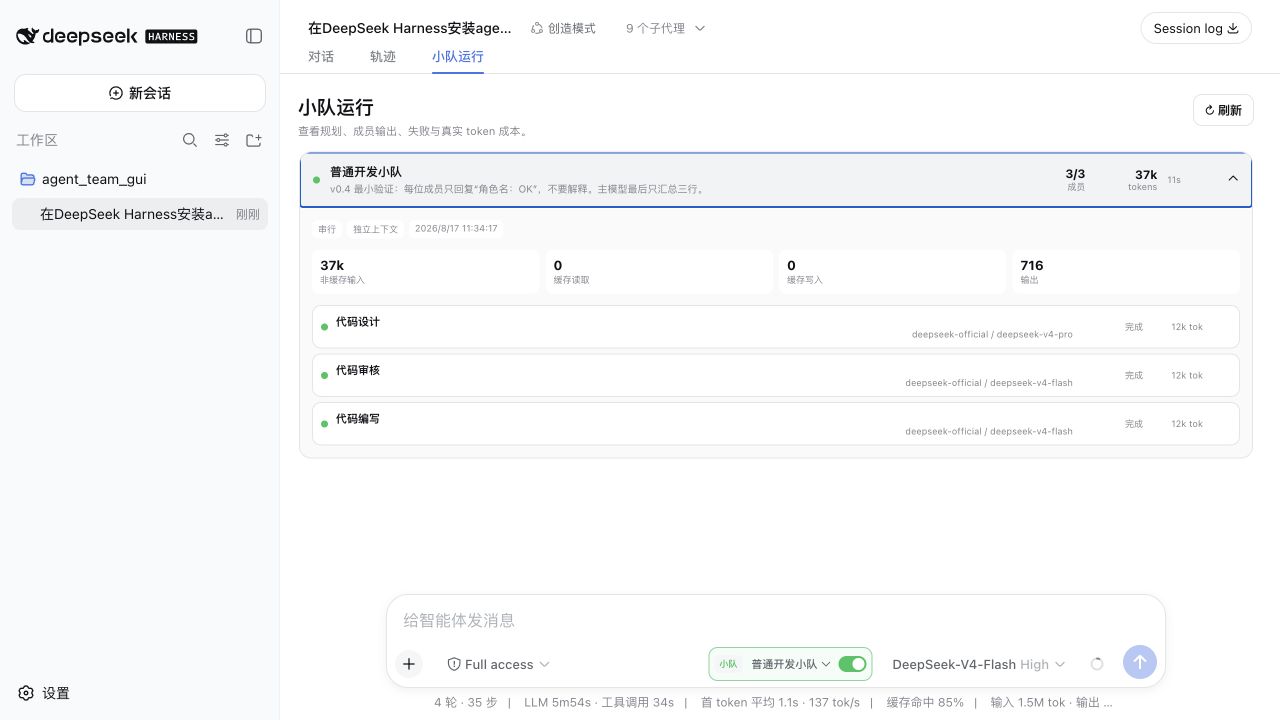Expand the 9 个子代理 dropdown
The width and height of the screenshot is (1280, 720).
(665, 28)
